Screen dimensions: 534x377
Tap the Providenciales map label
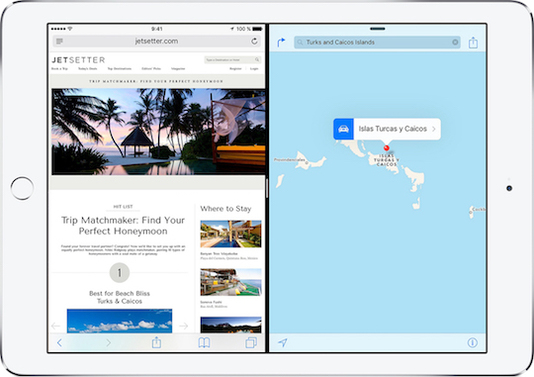coord(289,159)
